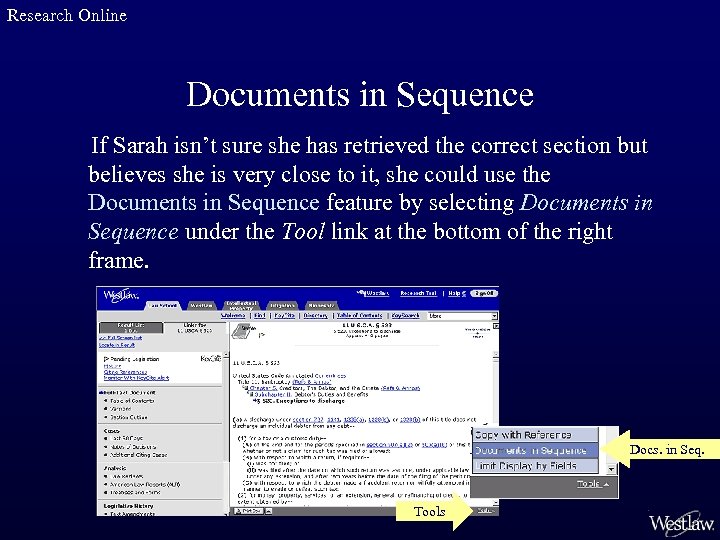Open the book icon beside the document title
This screenshot has height=540, width=720.
pos(243,331)
